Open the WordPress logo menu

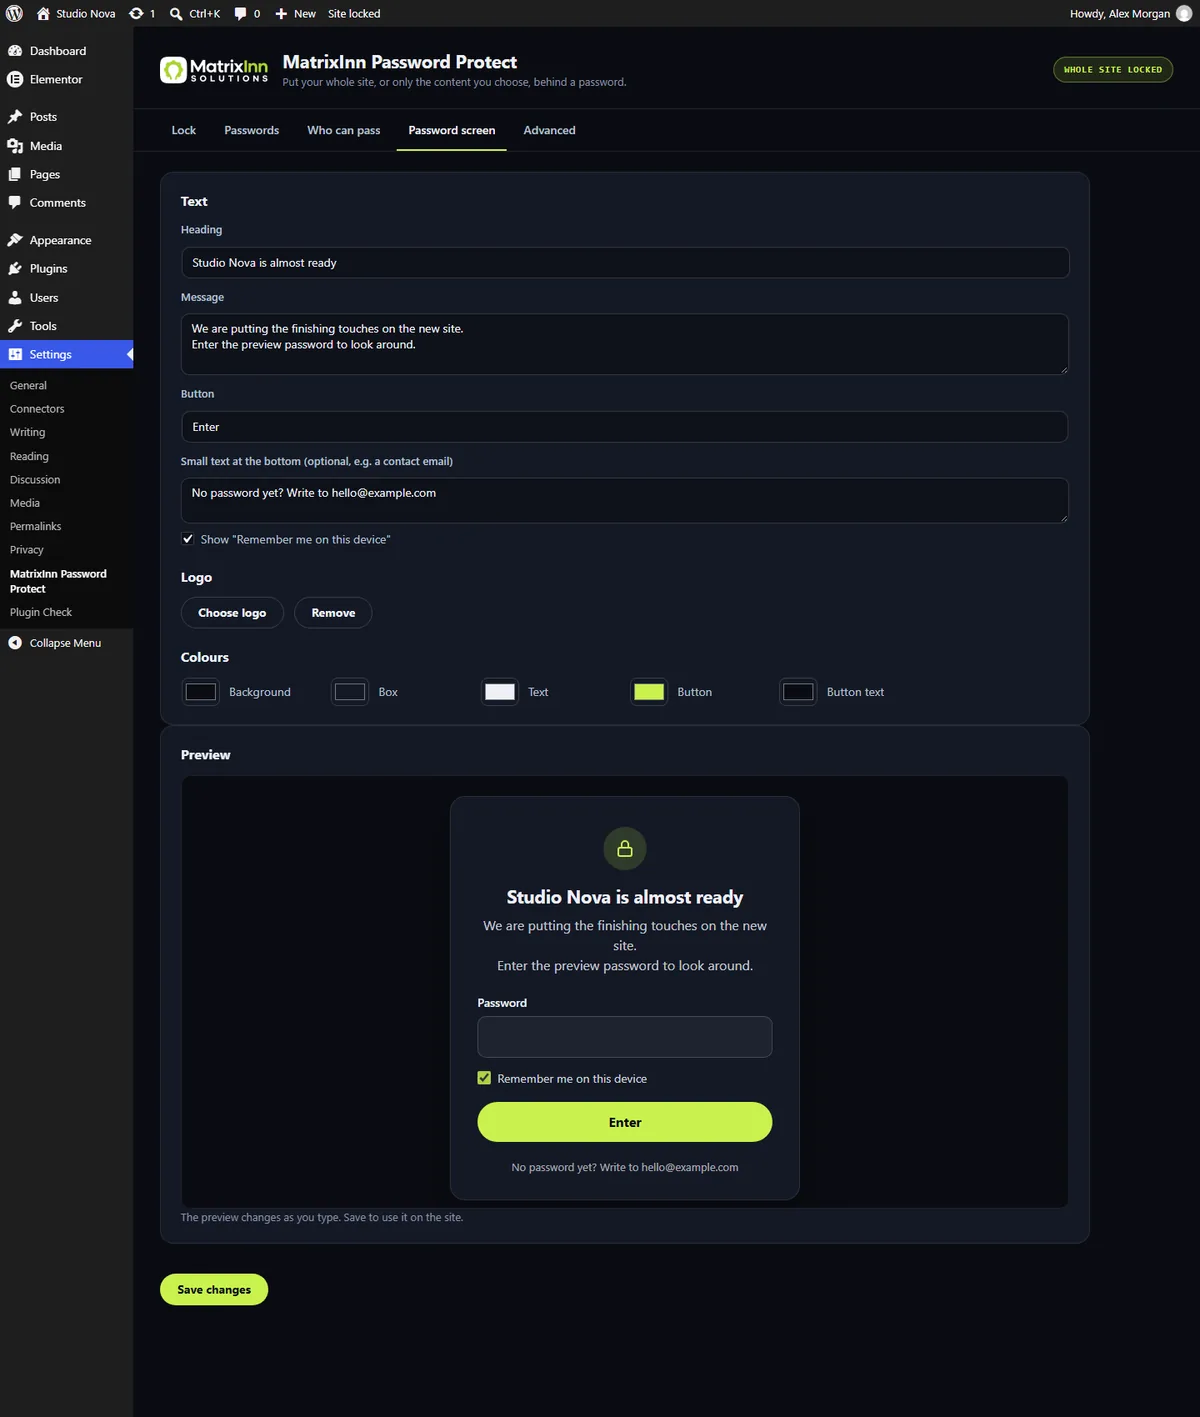[x=15, y=13]
